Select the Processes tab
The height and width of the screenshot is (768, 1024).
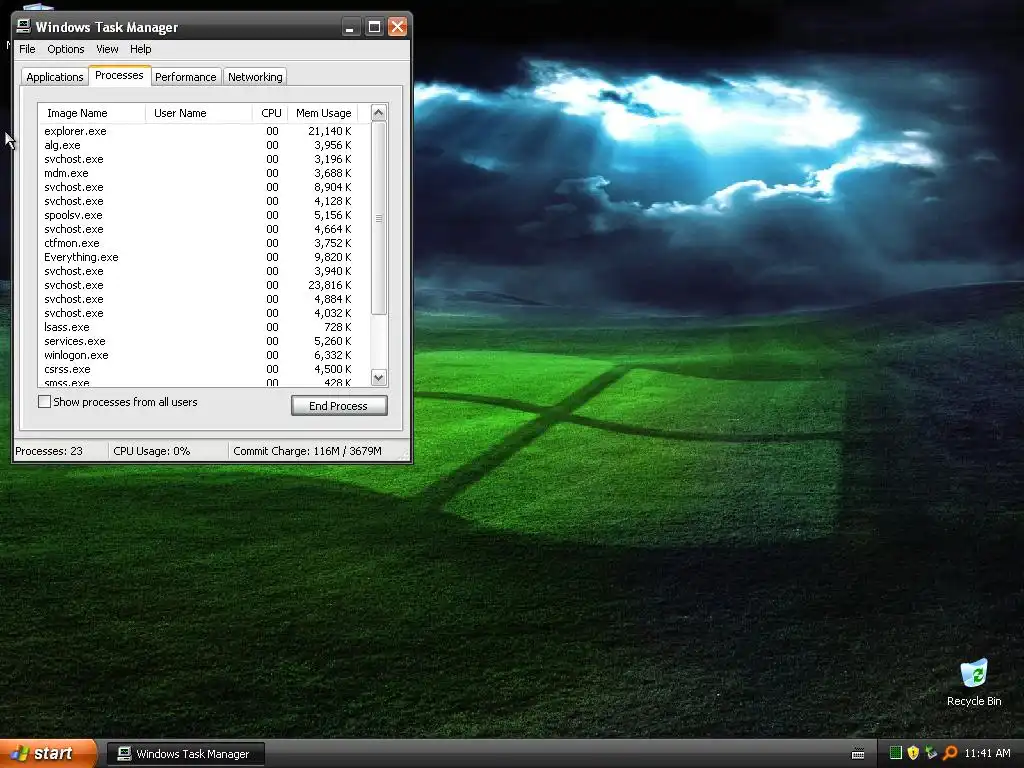click(120, 75)
